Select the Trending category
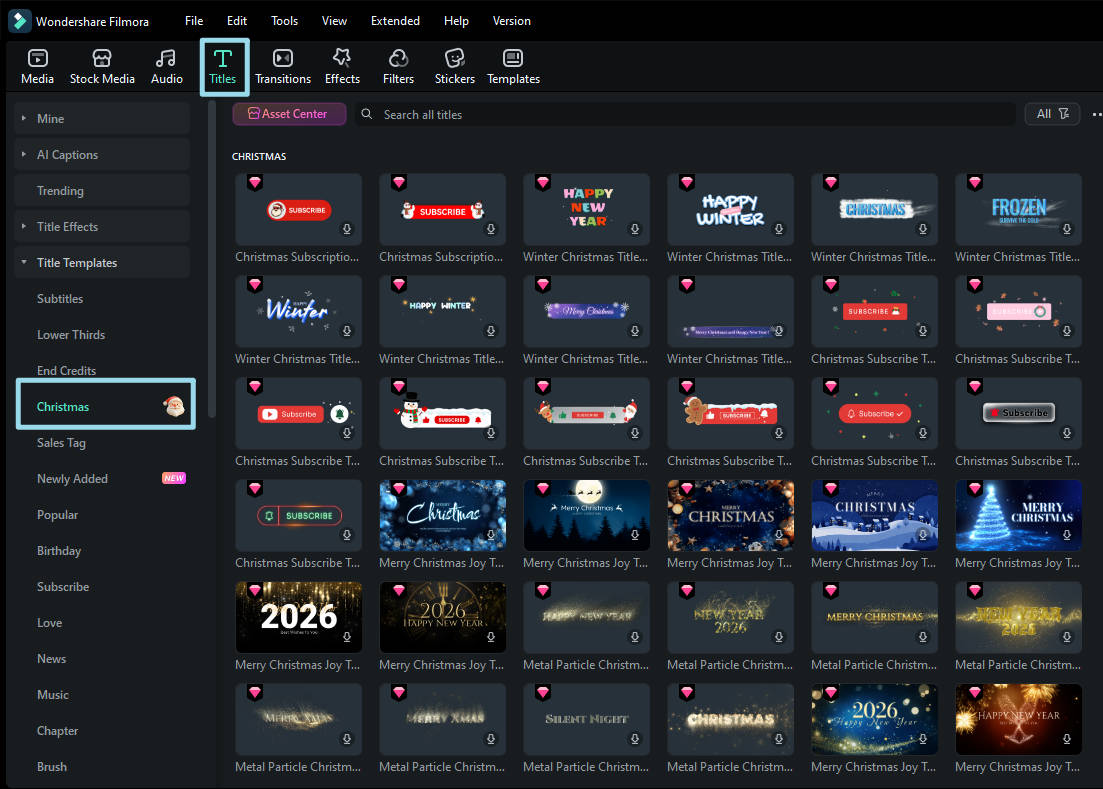Screen dimensions: 1103x789 [102, 191]
